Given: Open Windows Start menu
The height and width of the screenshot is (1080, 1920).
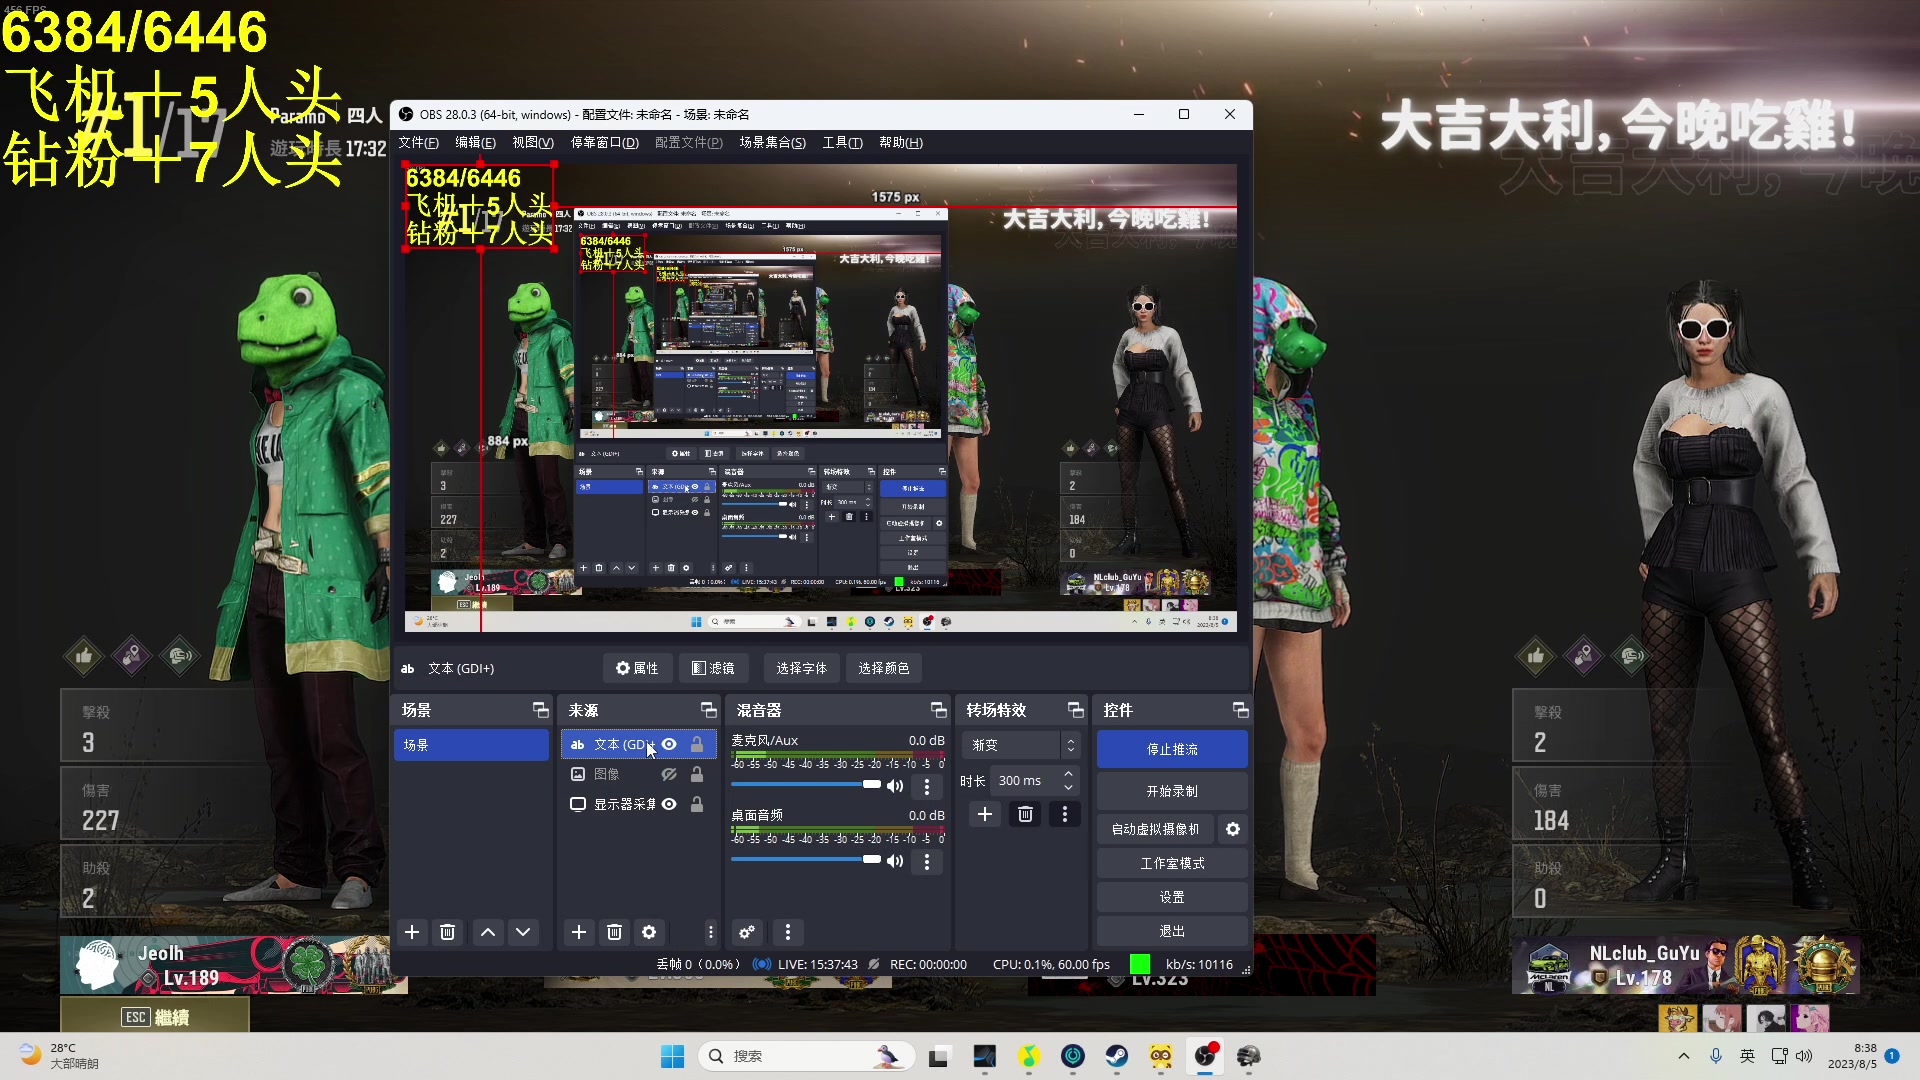Looking at the screenshot, I should pyautogui.click(x=672, y=1056).
